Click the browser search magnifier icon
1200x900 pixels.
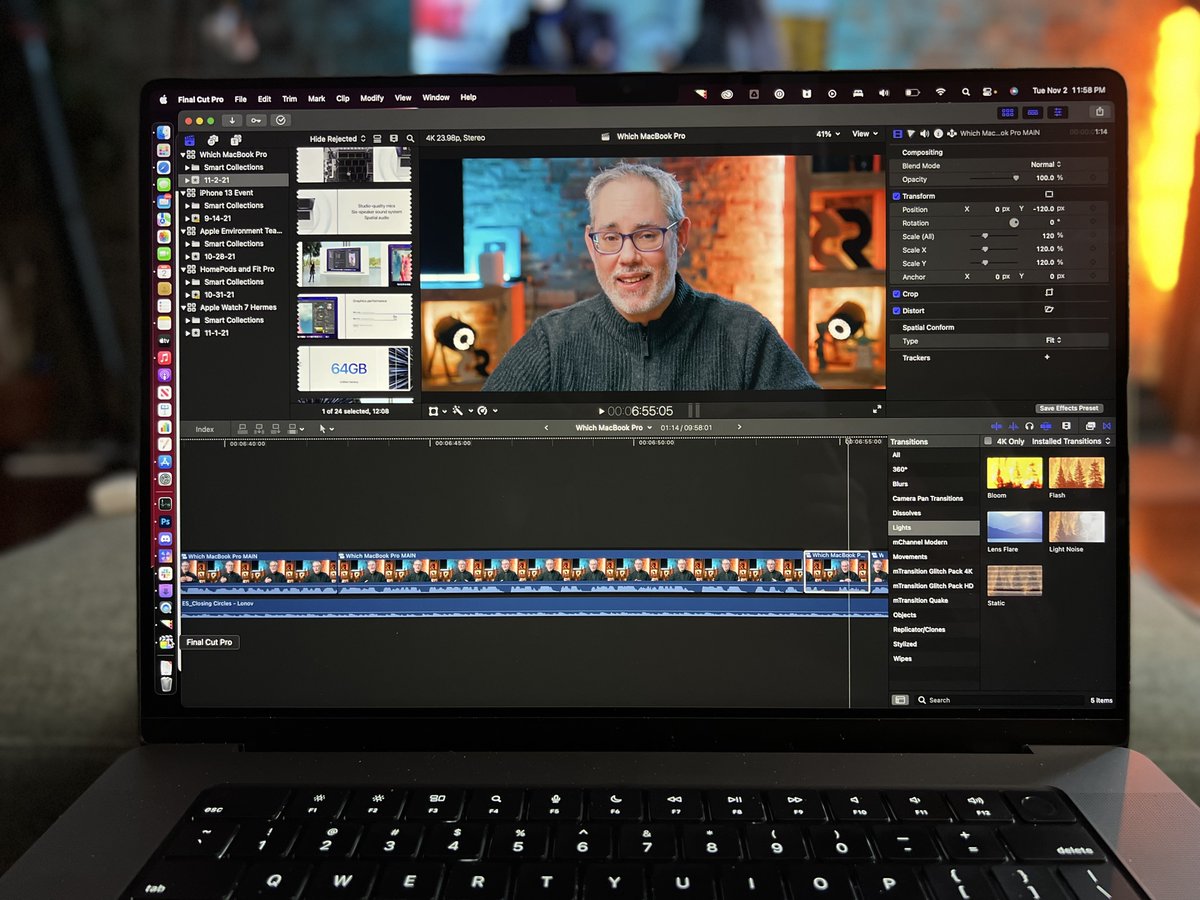click(409, 138)
